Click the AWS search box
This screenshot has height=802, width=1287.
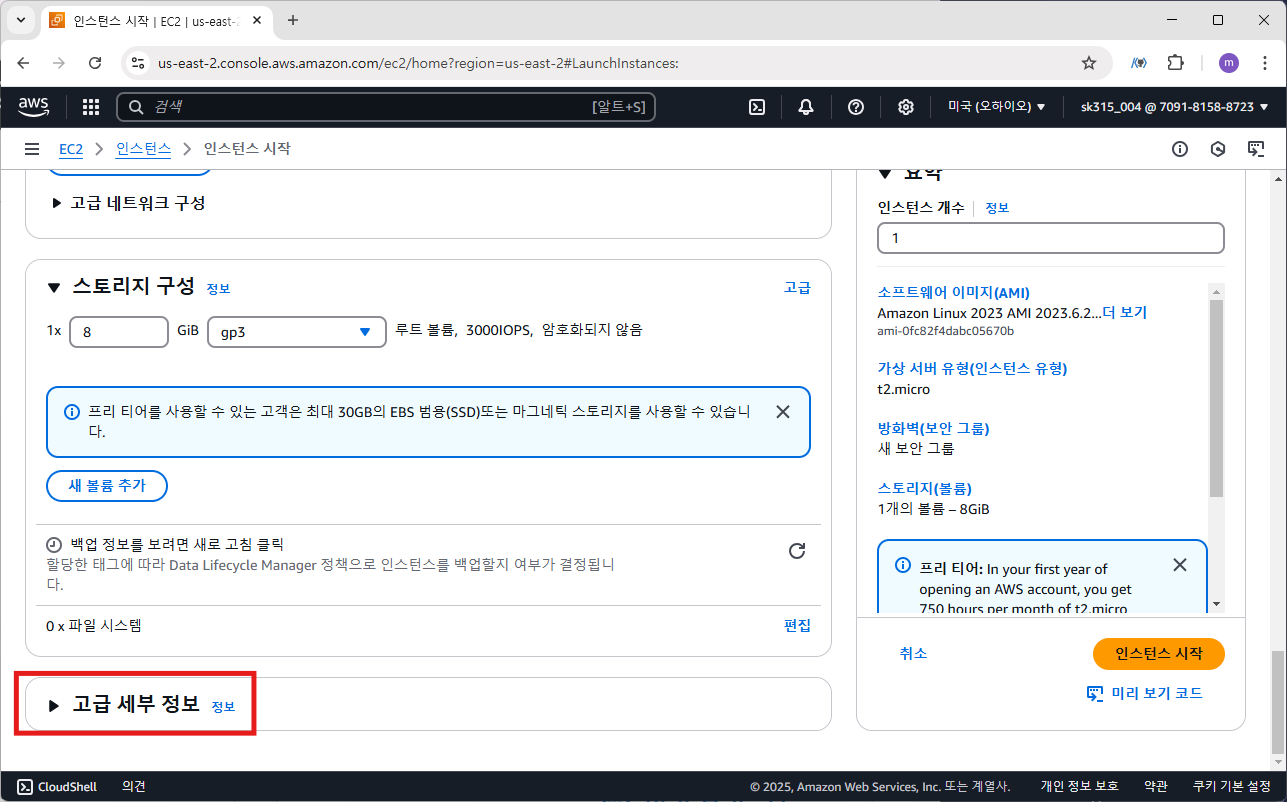(x=386, y=107)
